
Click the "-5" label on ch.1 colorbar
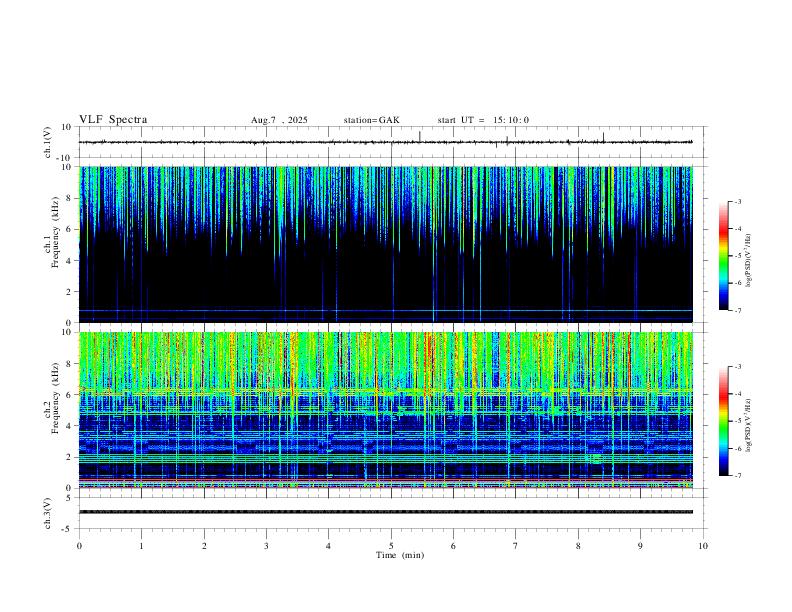737,256
